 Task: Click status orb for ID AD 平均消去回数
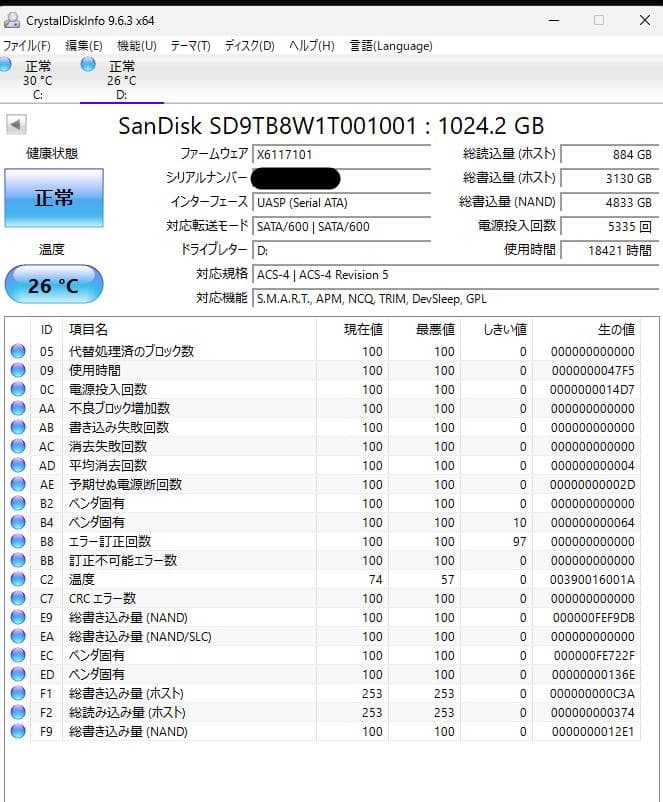tap(18, 465)
